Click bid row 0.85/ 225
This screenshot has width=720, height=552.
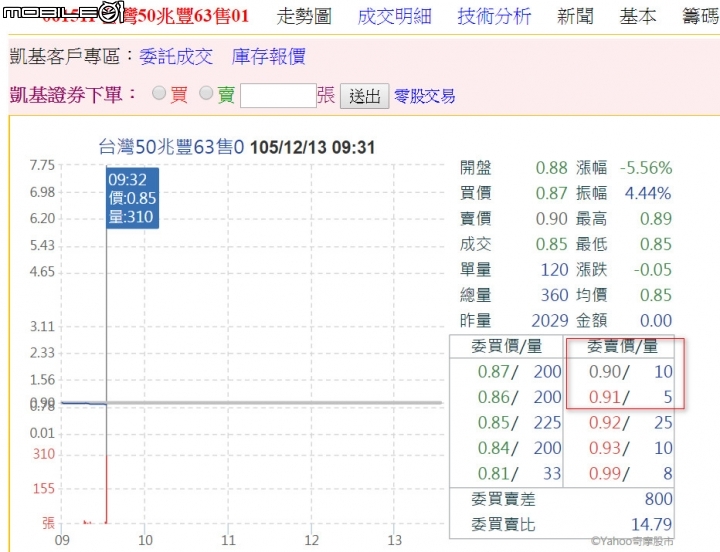pos(519,422)
